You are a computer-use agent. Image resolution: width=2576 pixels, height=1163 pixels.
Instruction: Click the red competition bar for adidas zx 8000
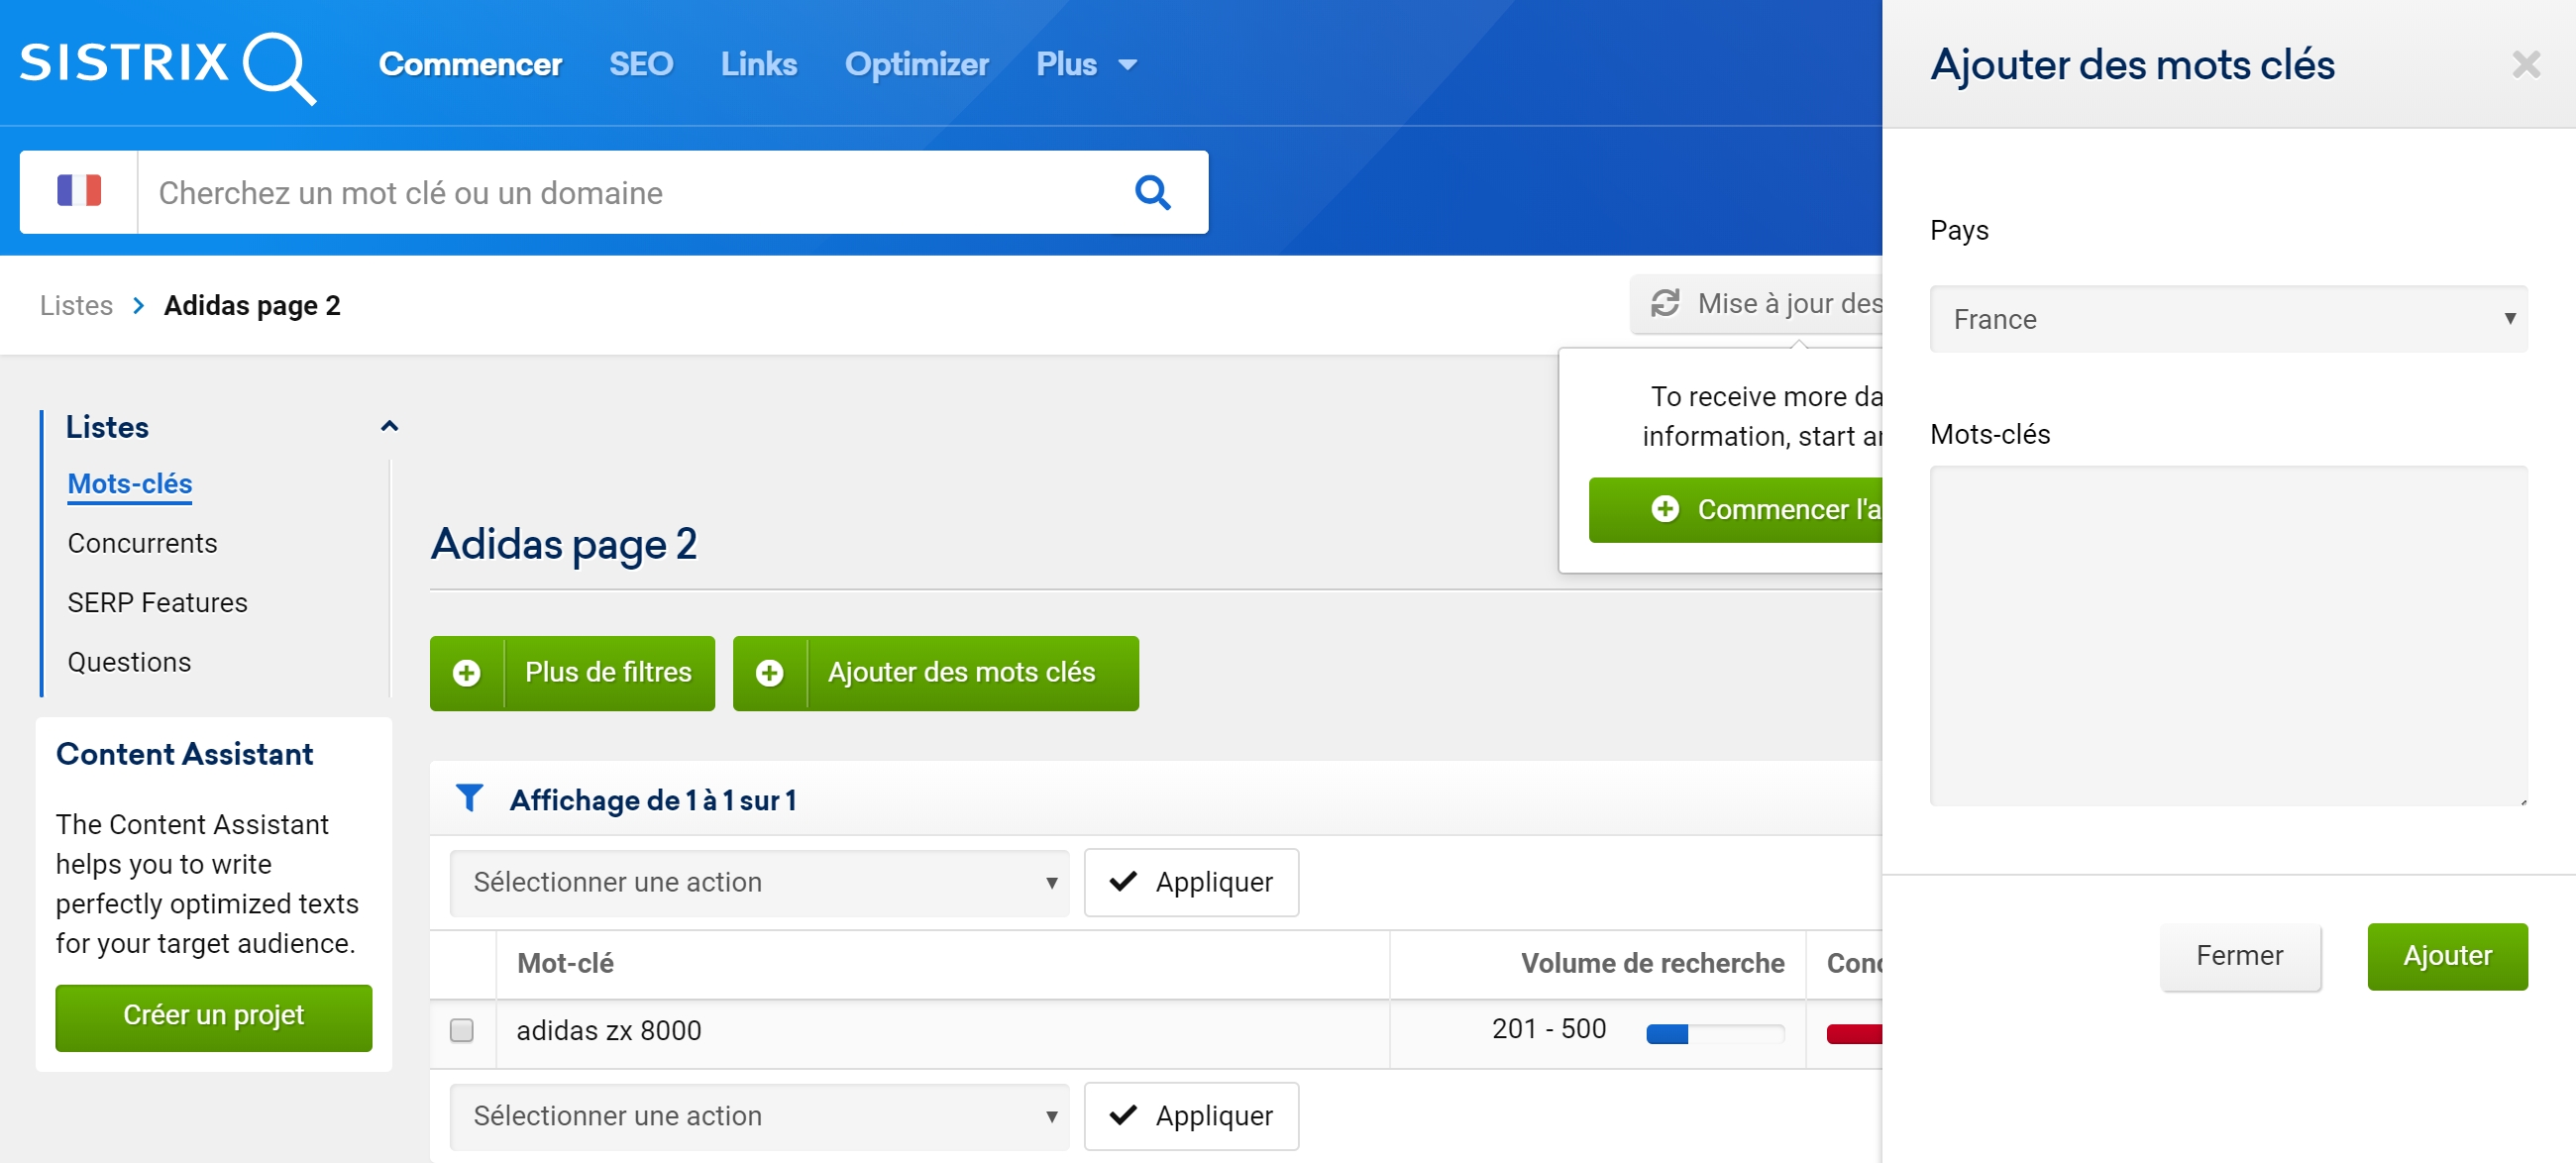tap(1854, 1033)
